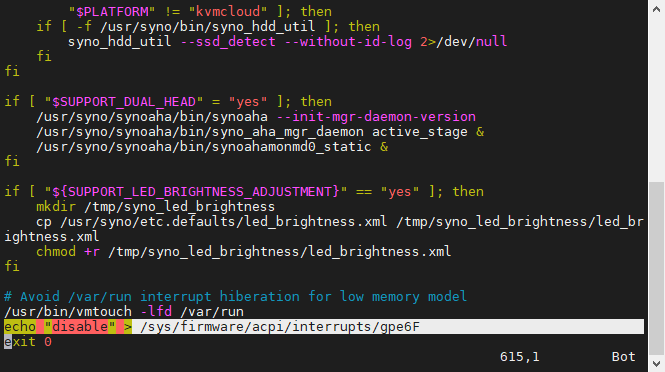
Task: Click "/usr/syno/etc.defaults/led_brightness.xml" source path
Action: [224, 222]
